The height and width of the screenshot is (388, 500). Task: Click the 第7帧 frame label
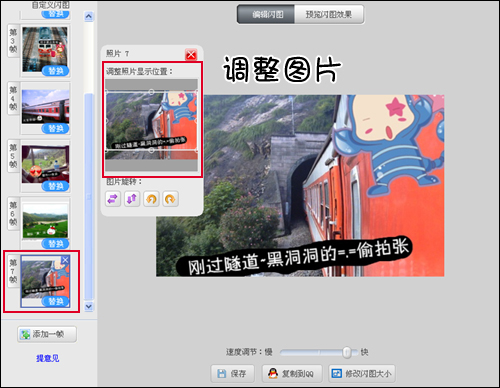[x=13, y=271]
